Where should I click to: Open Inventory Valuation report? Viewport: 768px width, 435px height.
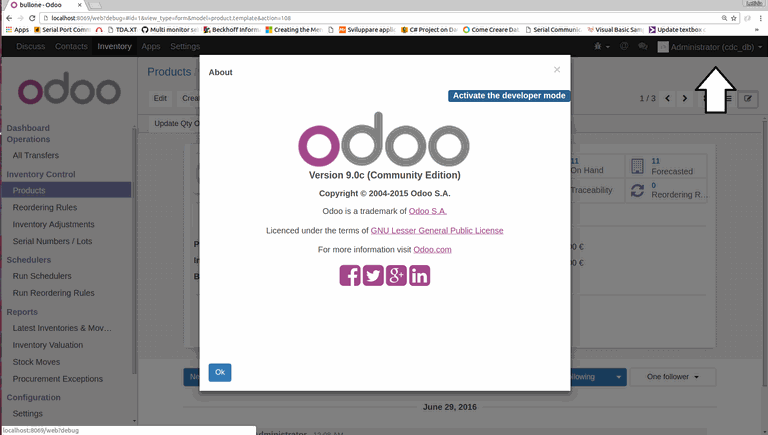point(48,345)
